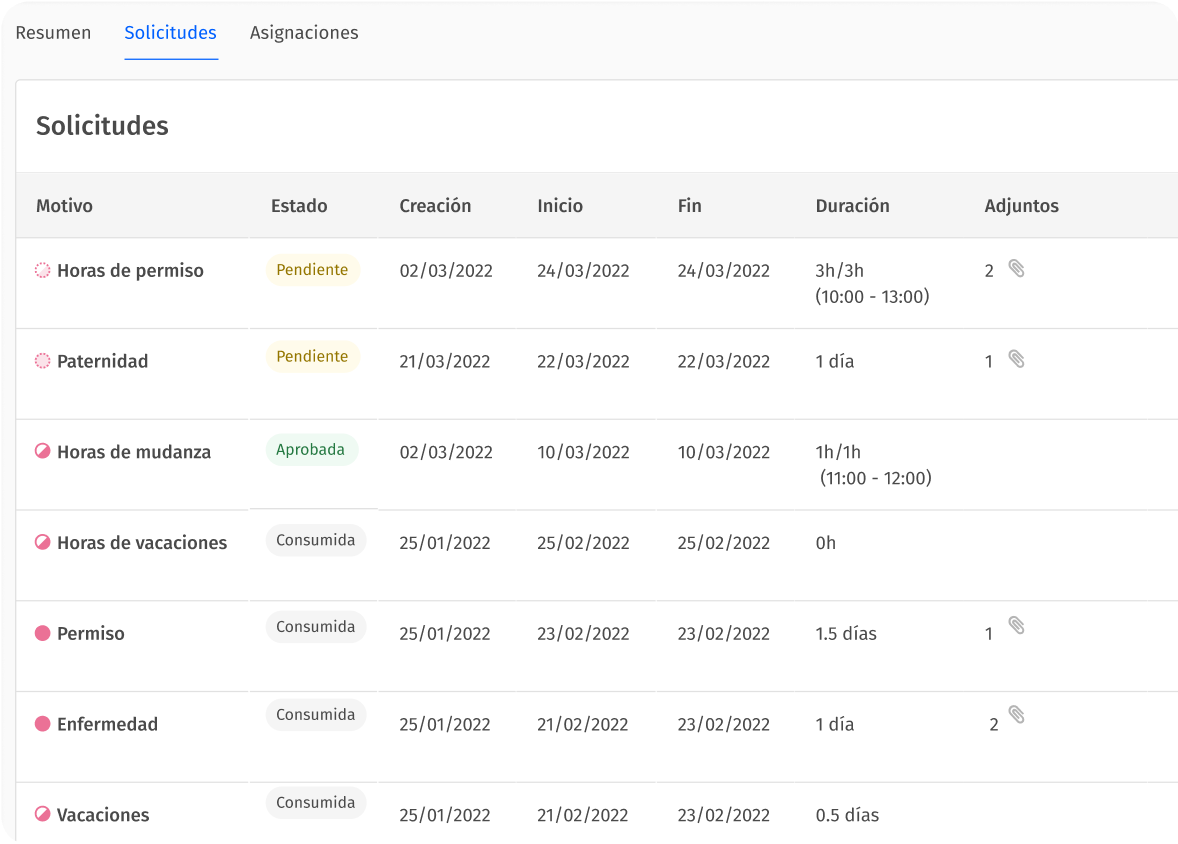Select the Solicitudes tab
The height and width of the screenshot is (844, 1178).
(170, 33)
